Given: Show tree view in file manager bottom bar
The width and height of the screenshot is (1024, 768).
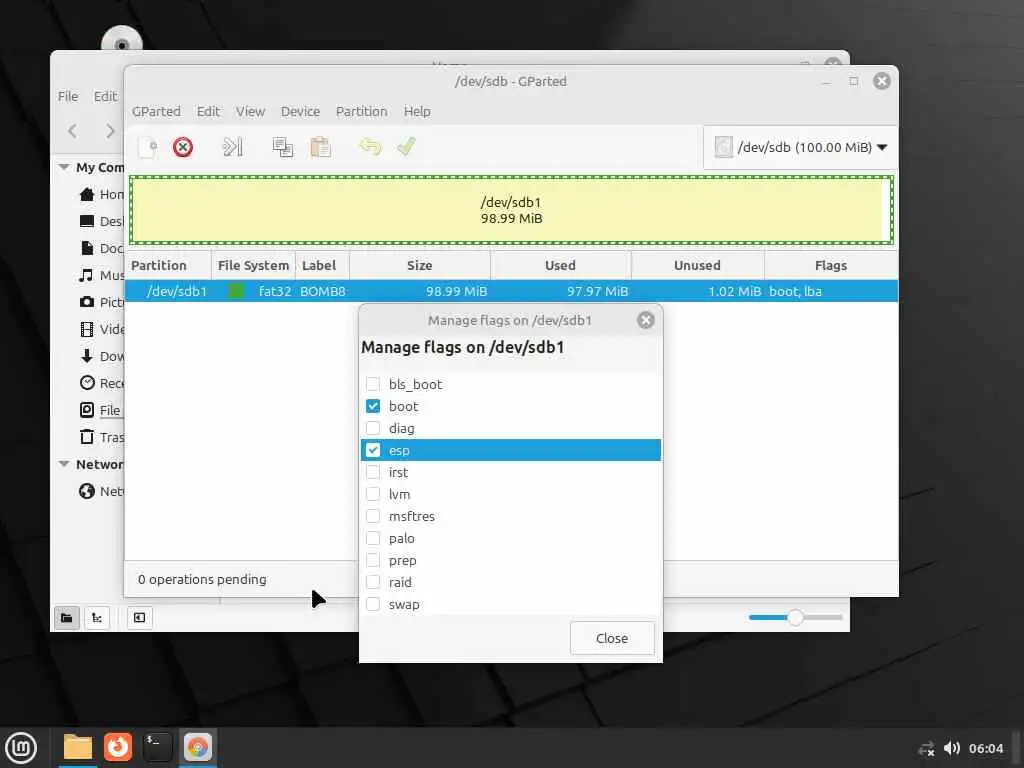Looking at the screenshot, I should pyautogui.click(x=97, y=618).
